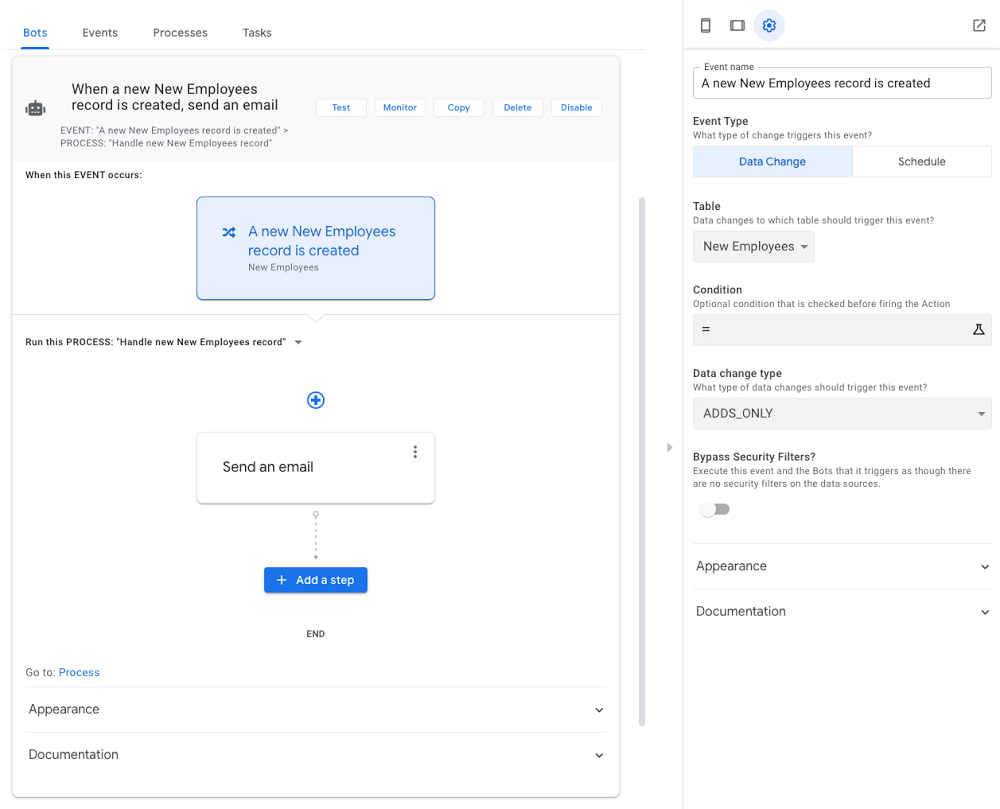Viewport: 1000px width, 809px height.
Task: Click the blue plus circle to insert step
Action: pos(316,400)
